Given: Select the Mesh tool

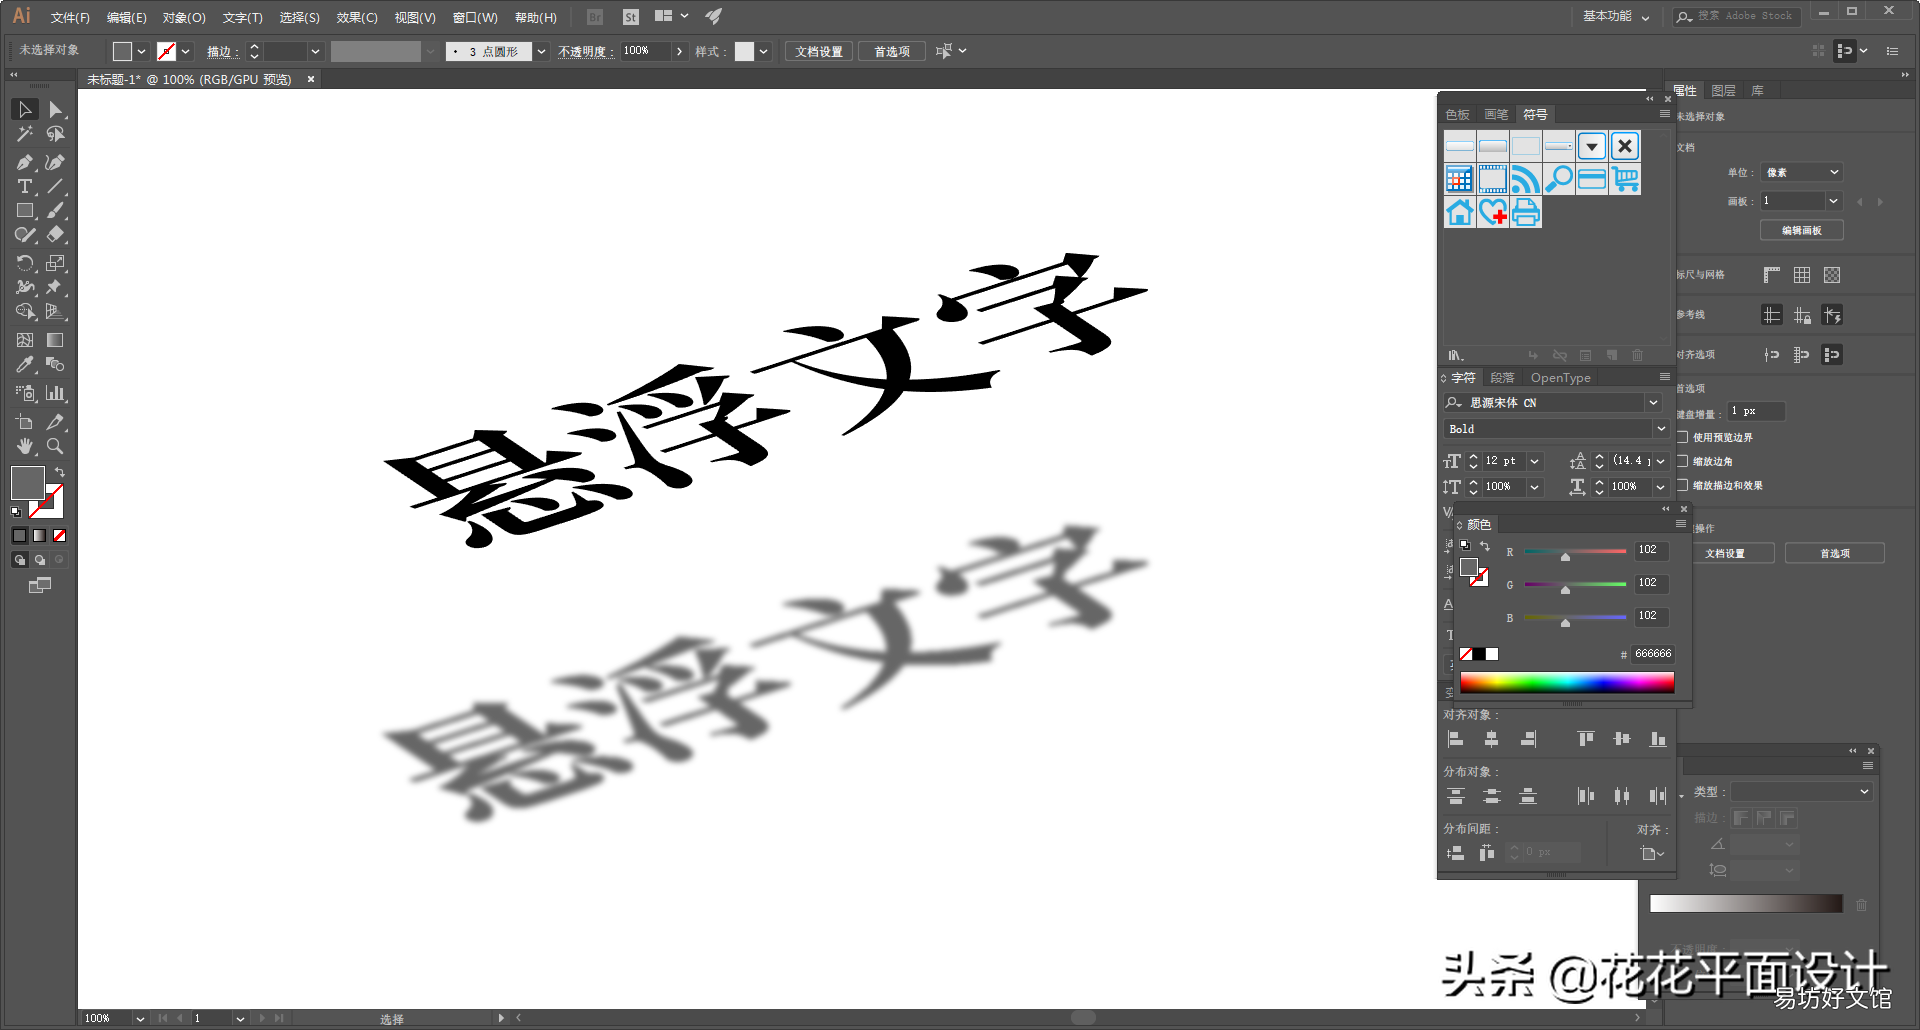Looking at the screenshot, I should point(25,340).
